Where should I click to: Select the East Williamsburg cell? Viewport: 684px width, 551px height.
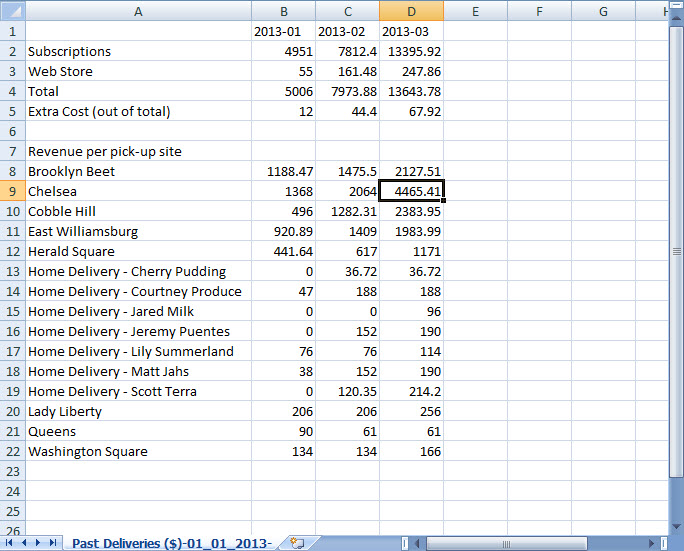tap(138, 231)
